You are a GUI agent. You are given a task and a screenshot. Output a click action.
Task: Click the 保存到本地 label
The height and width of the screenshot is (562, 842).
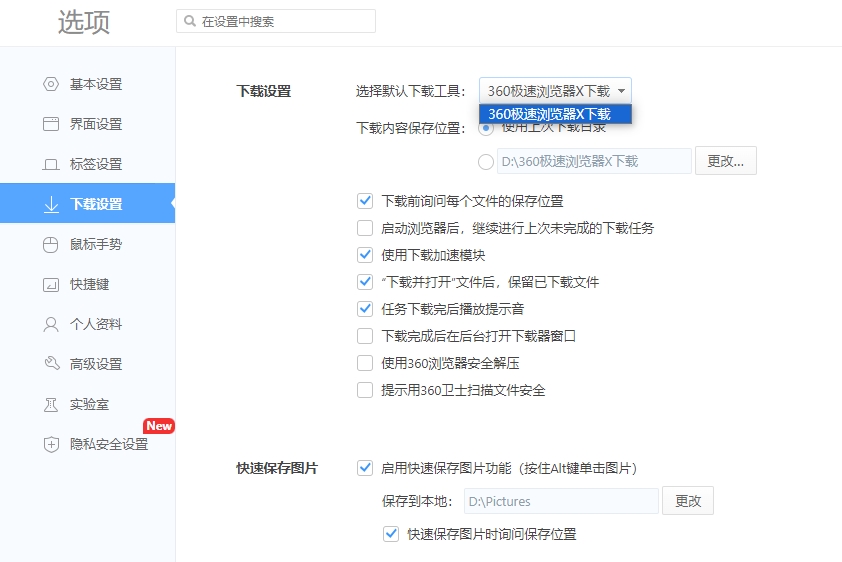click(x=417, y=501)
